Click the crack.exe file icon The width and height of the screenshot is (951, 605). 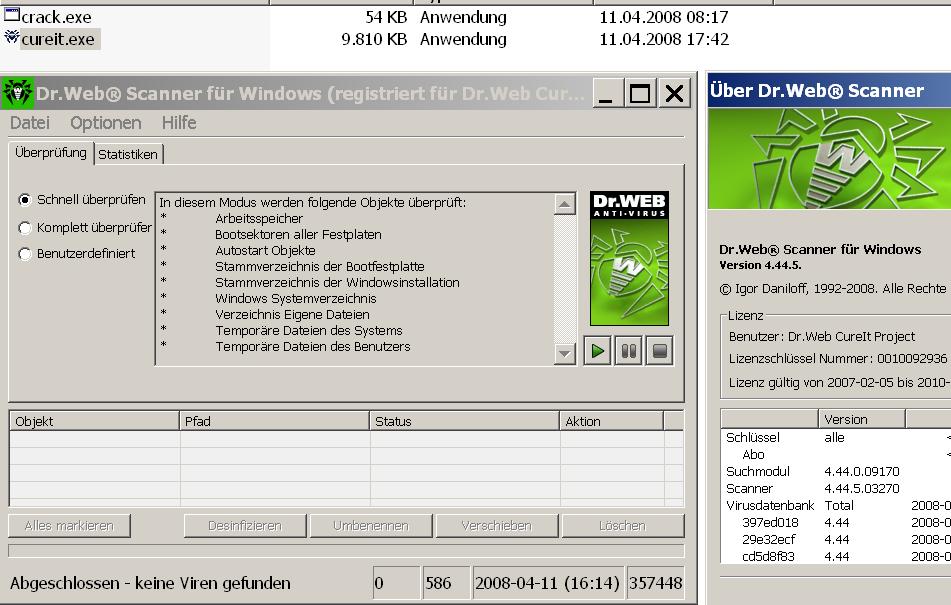pos(12,15)
